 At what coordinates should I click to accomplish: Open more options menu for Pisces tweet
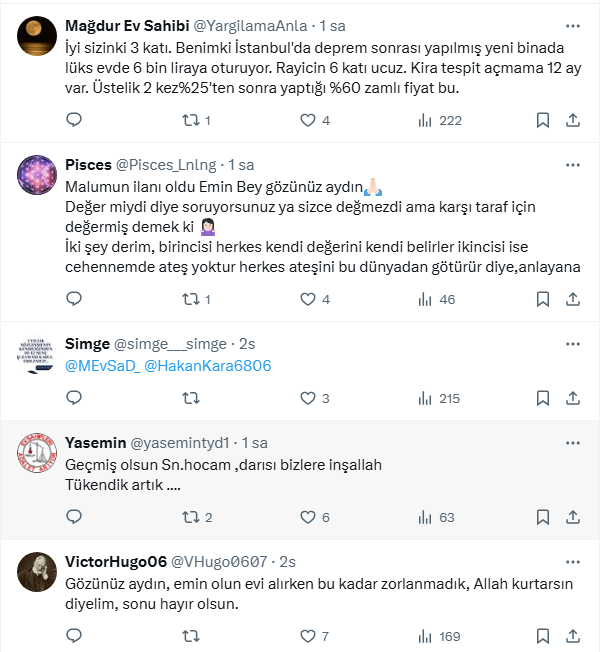(572, 164)
